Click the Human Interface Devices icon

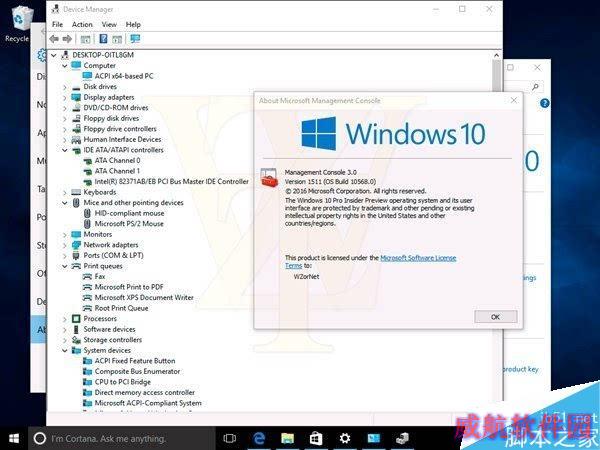(76, 139)
